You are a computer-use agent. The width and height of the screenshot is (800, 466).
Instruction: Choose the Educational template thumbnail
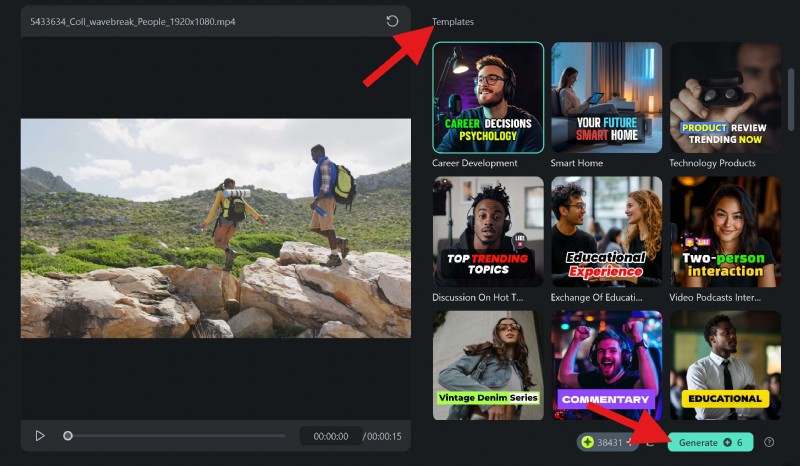[725, 365]
